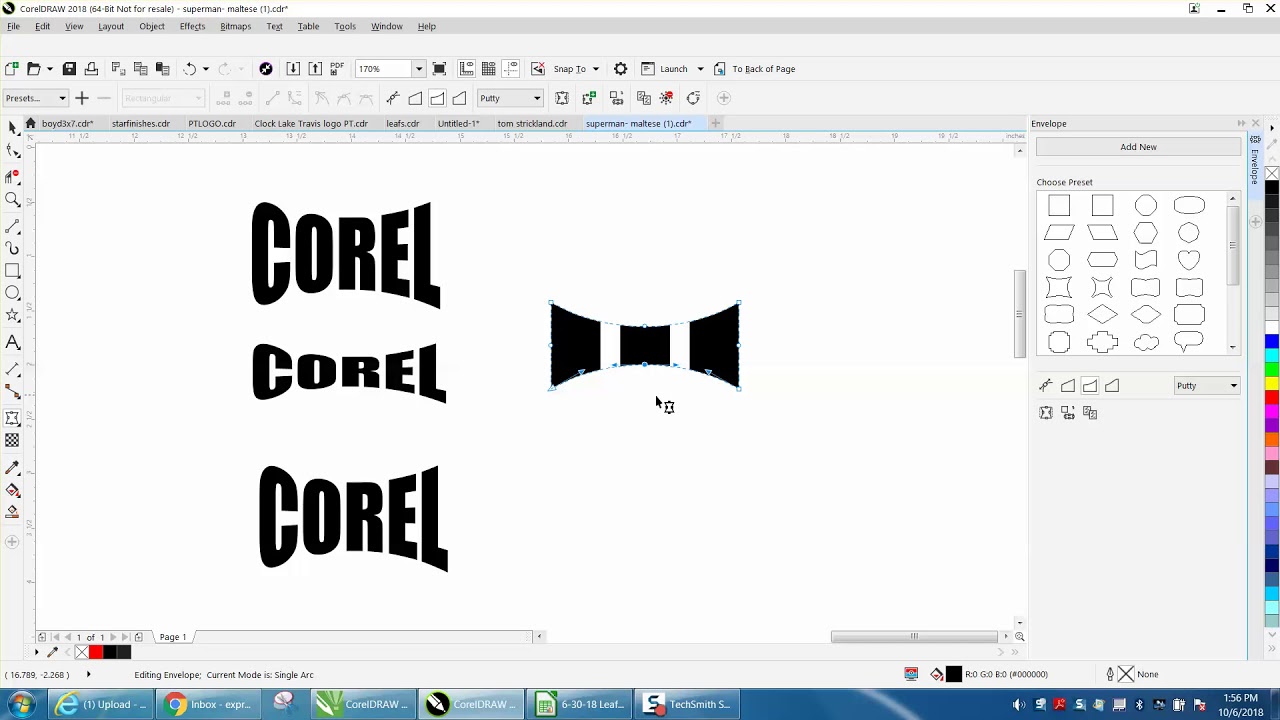Pick yellow swatch in color palette

tap(1272, 384)
